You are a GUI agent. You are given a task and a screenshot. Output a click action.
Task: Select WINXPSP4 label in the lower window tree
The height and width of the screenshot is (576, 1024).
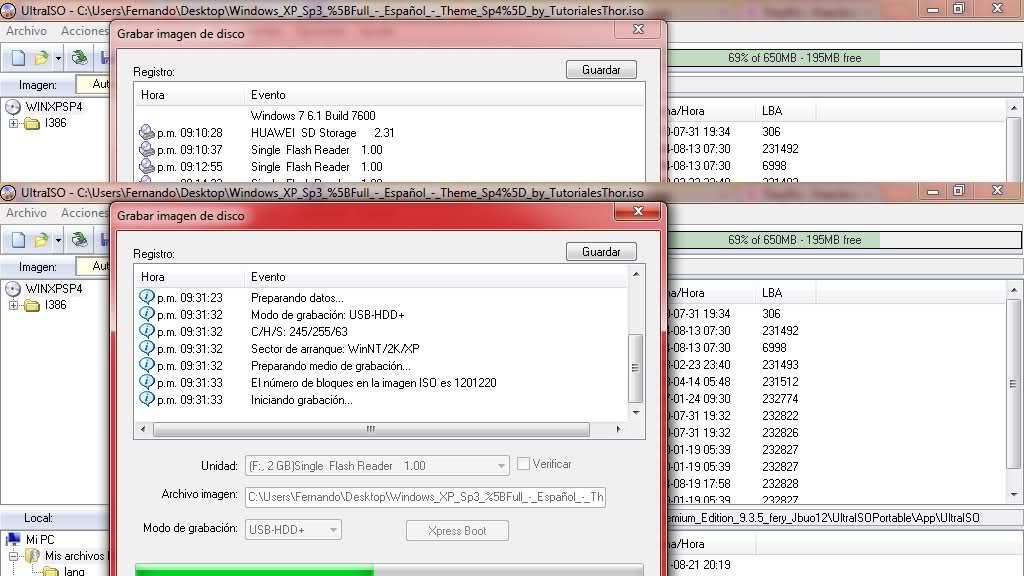(x=54, y=289)
